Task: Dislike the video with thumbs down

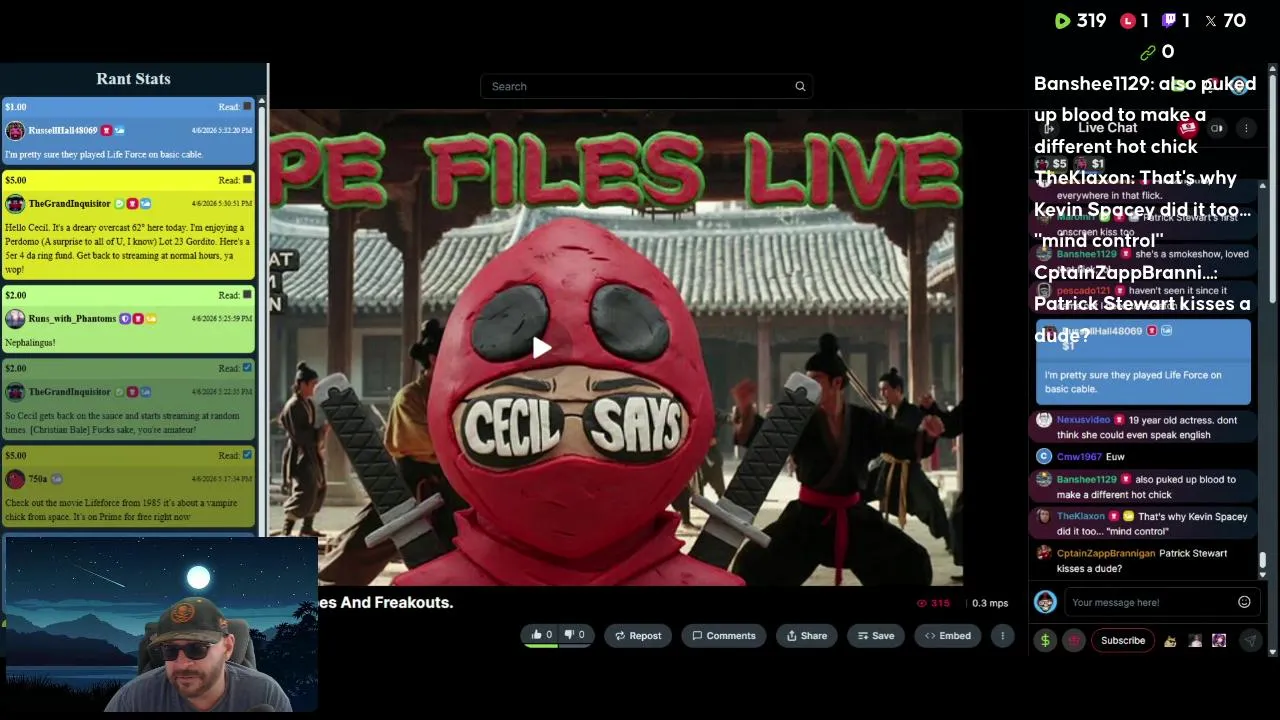Action: pyautogui.click(x=574, y=635)
